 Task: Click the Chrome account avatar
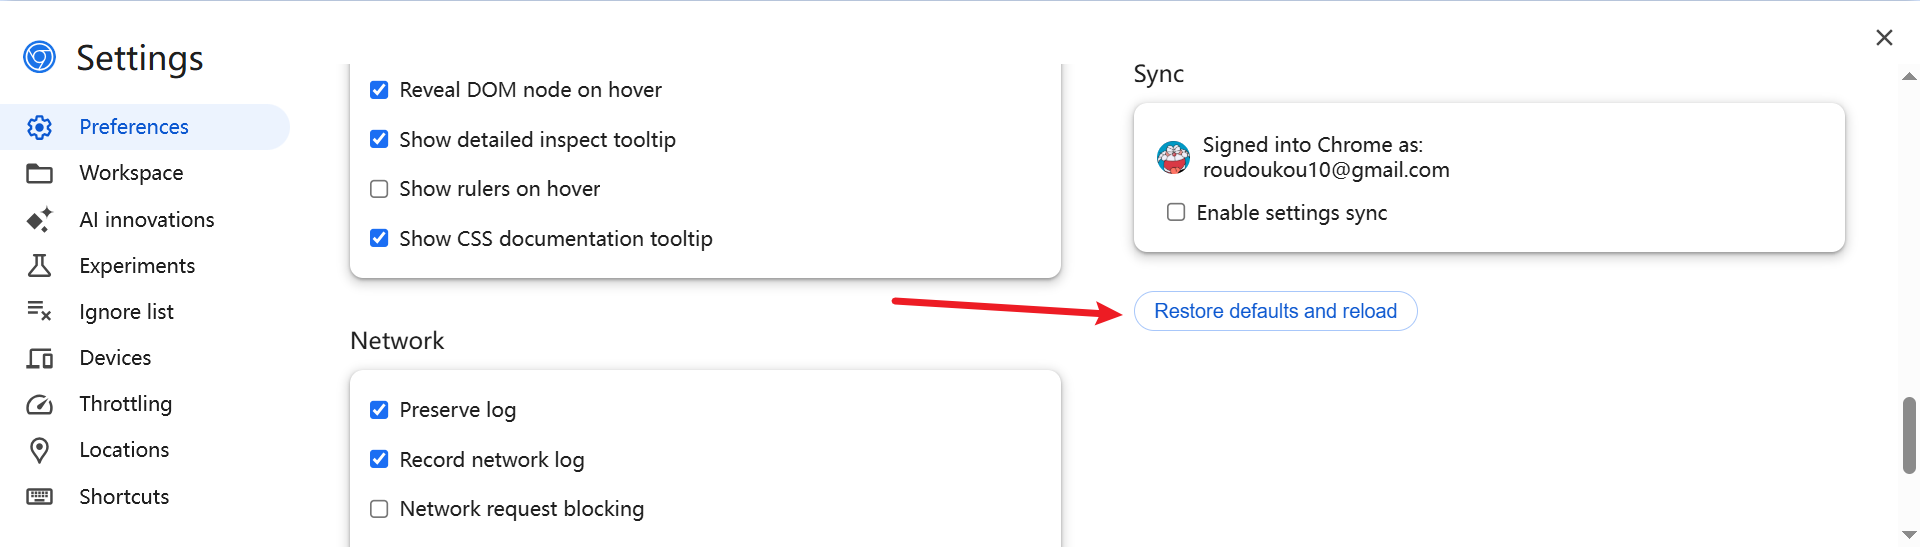1173,157
